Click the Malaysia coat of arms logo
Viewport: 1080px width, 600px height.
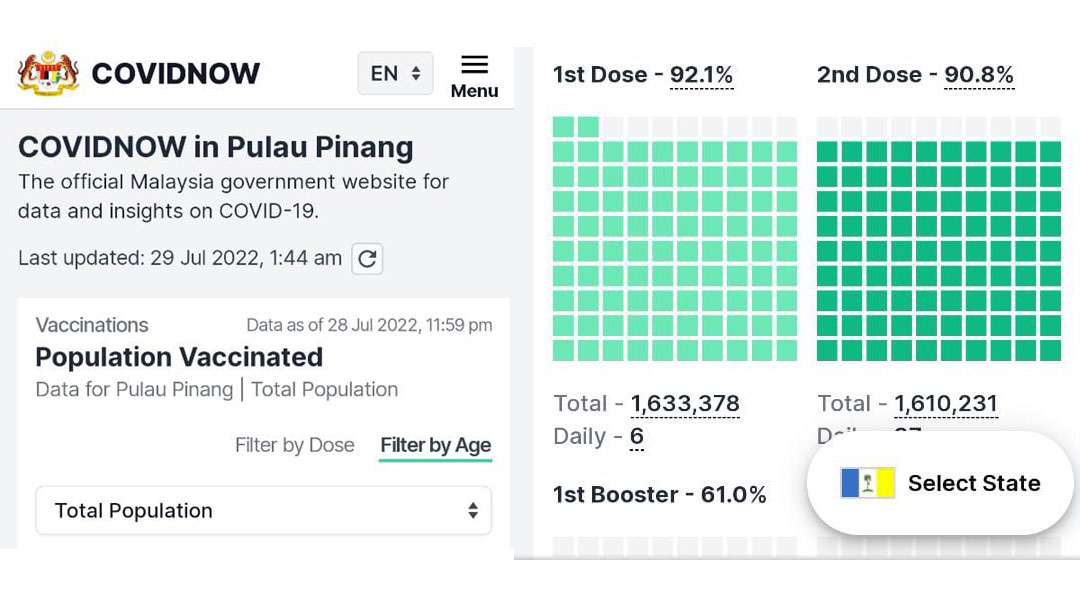(x=48, y=73)
